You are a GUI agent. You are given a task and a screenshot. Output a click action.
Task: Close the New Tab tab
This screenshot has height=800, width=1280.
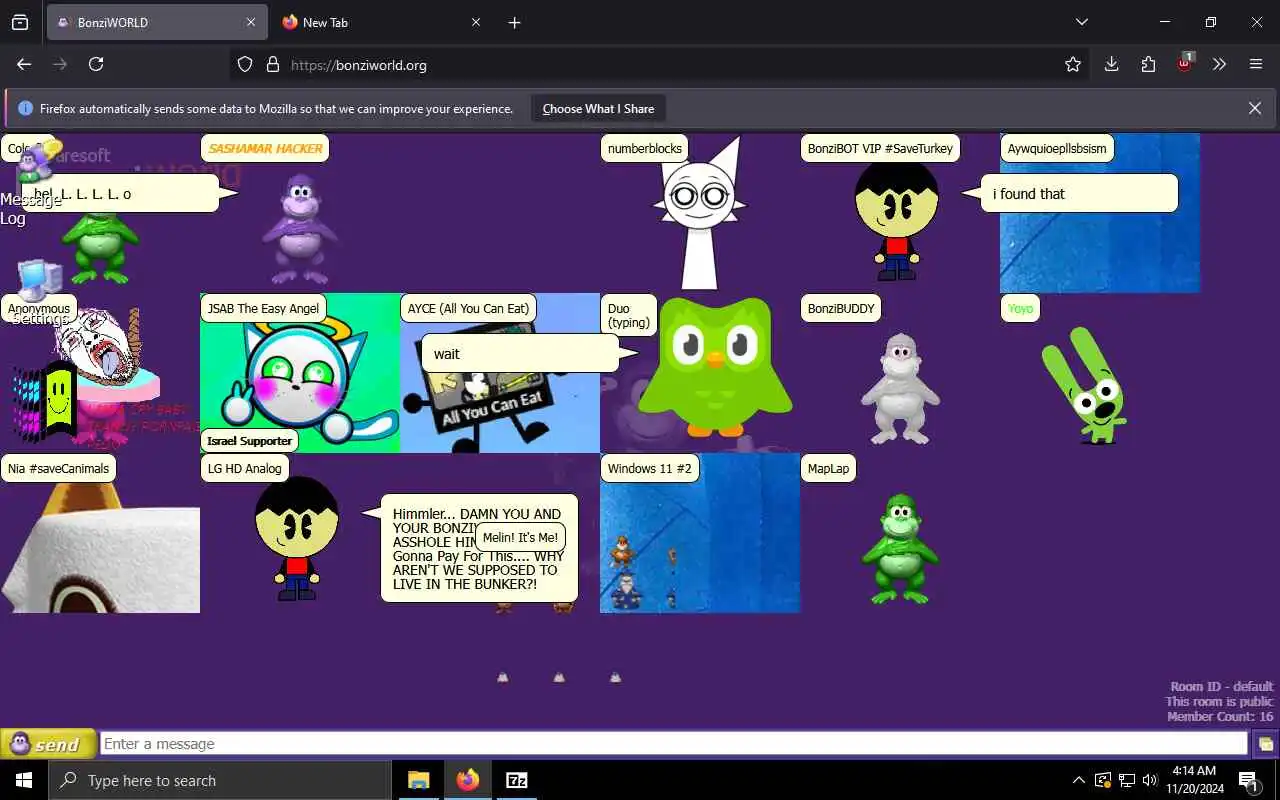(x=476, y=22)
